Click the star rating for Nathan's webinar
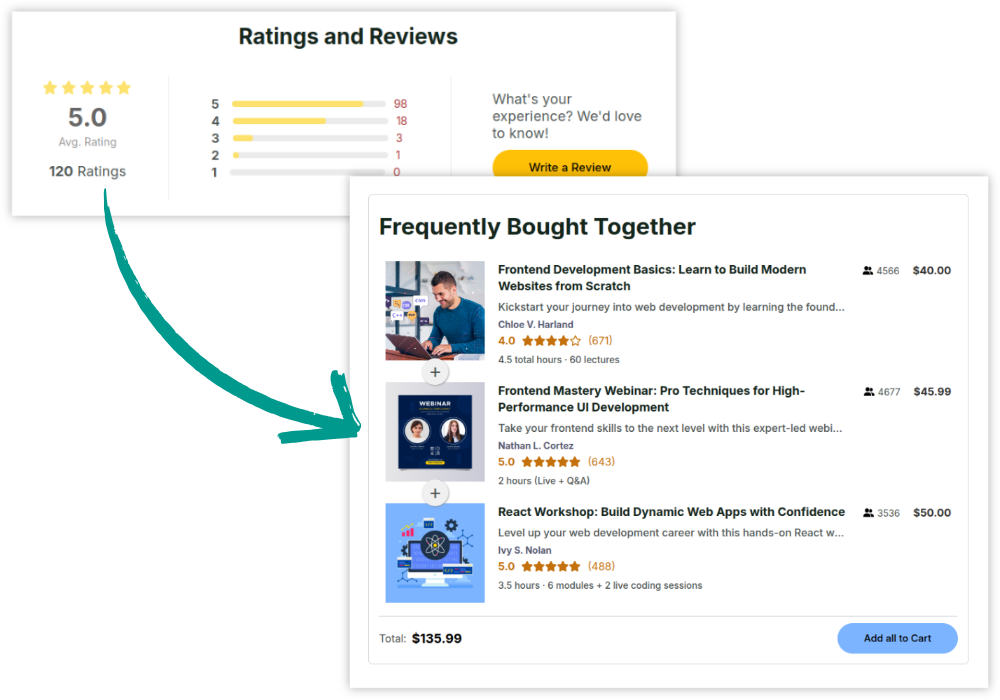Screen dimensions: 1000x700 click(551, 462)
